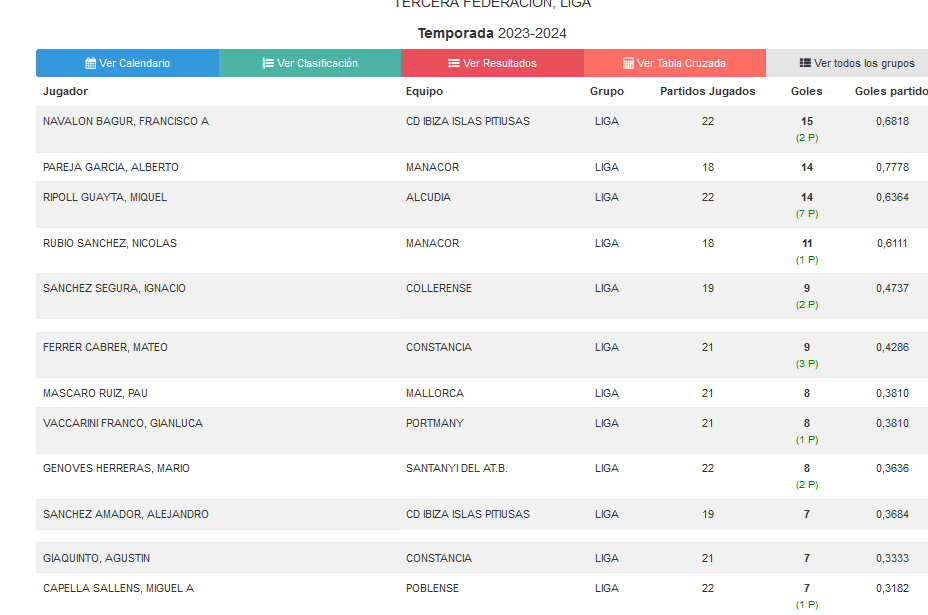This screenshot has height=615, width=928.
Task: Click the list icon beside Ver Clasificación
Action: (x=268, y=63)
